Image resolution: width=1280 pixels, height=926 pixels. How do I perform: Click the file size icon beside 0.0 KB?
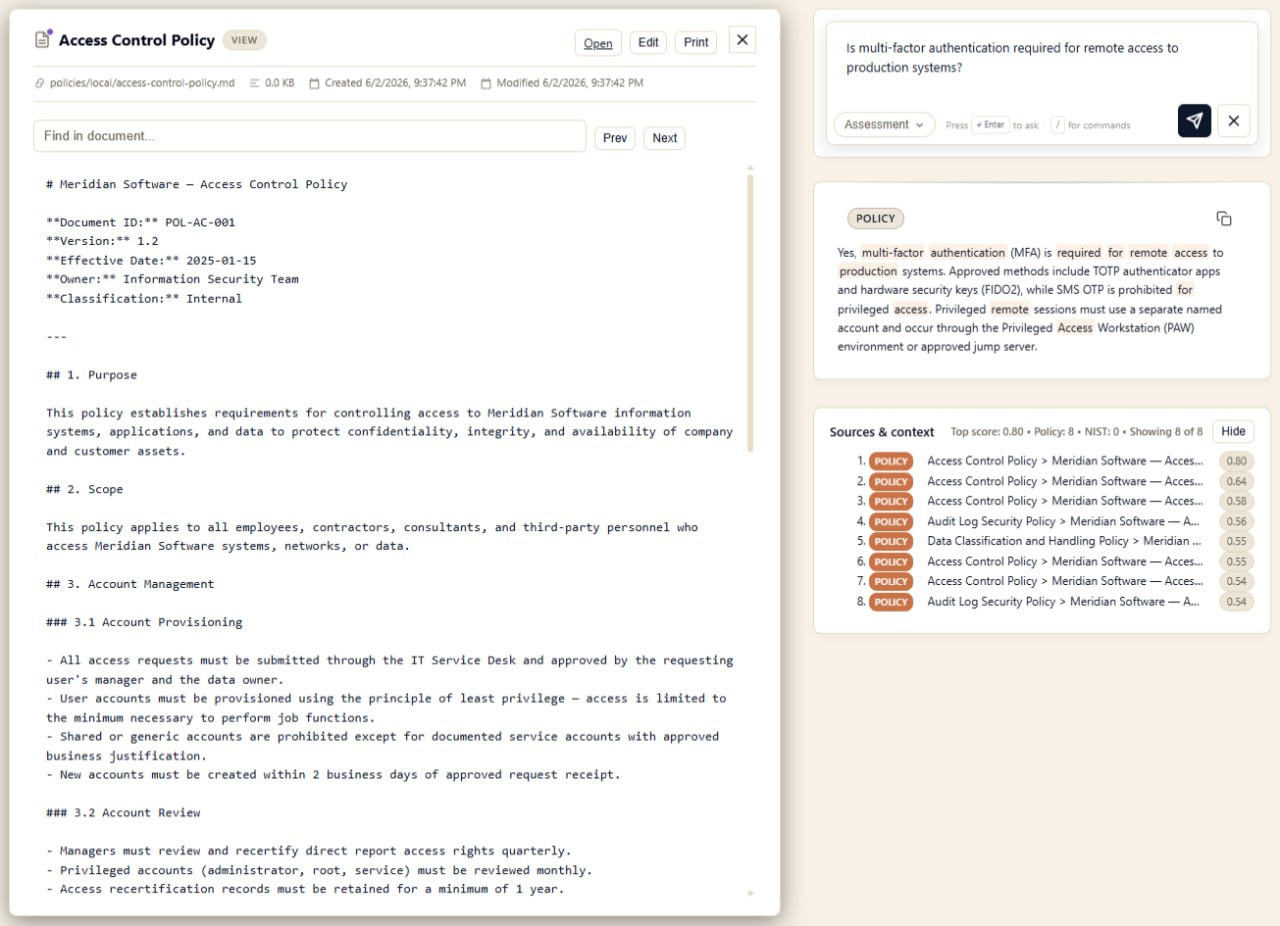pos(254,83)
